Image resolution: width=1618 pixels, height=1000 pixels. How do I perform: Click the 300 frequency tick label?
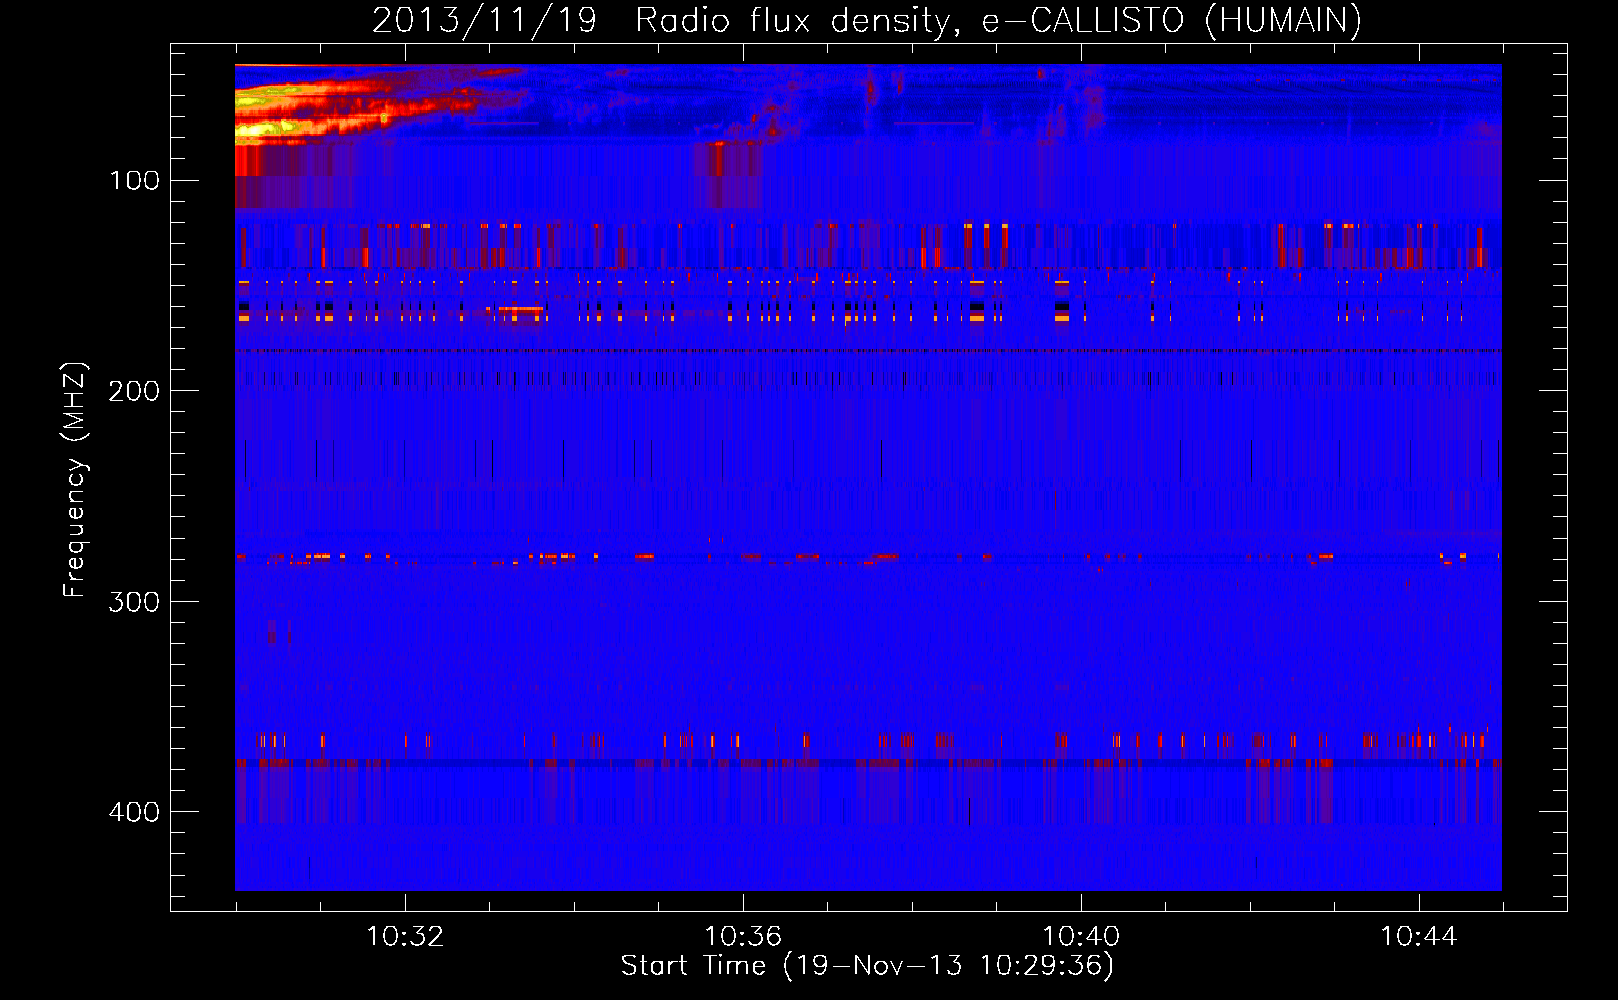tap(133, 601)
